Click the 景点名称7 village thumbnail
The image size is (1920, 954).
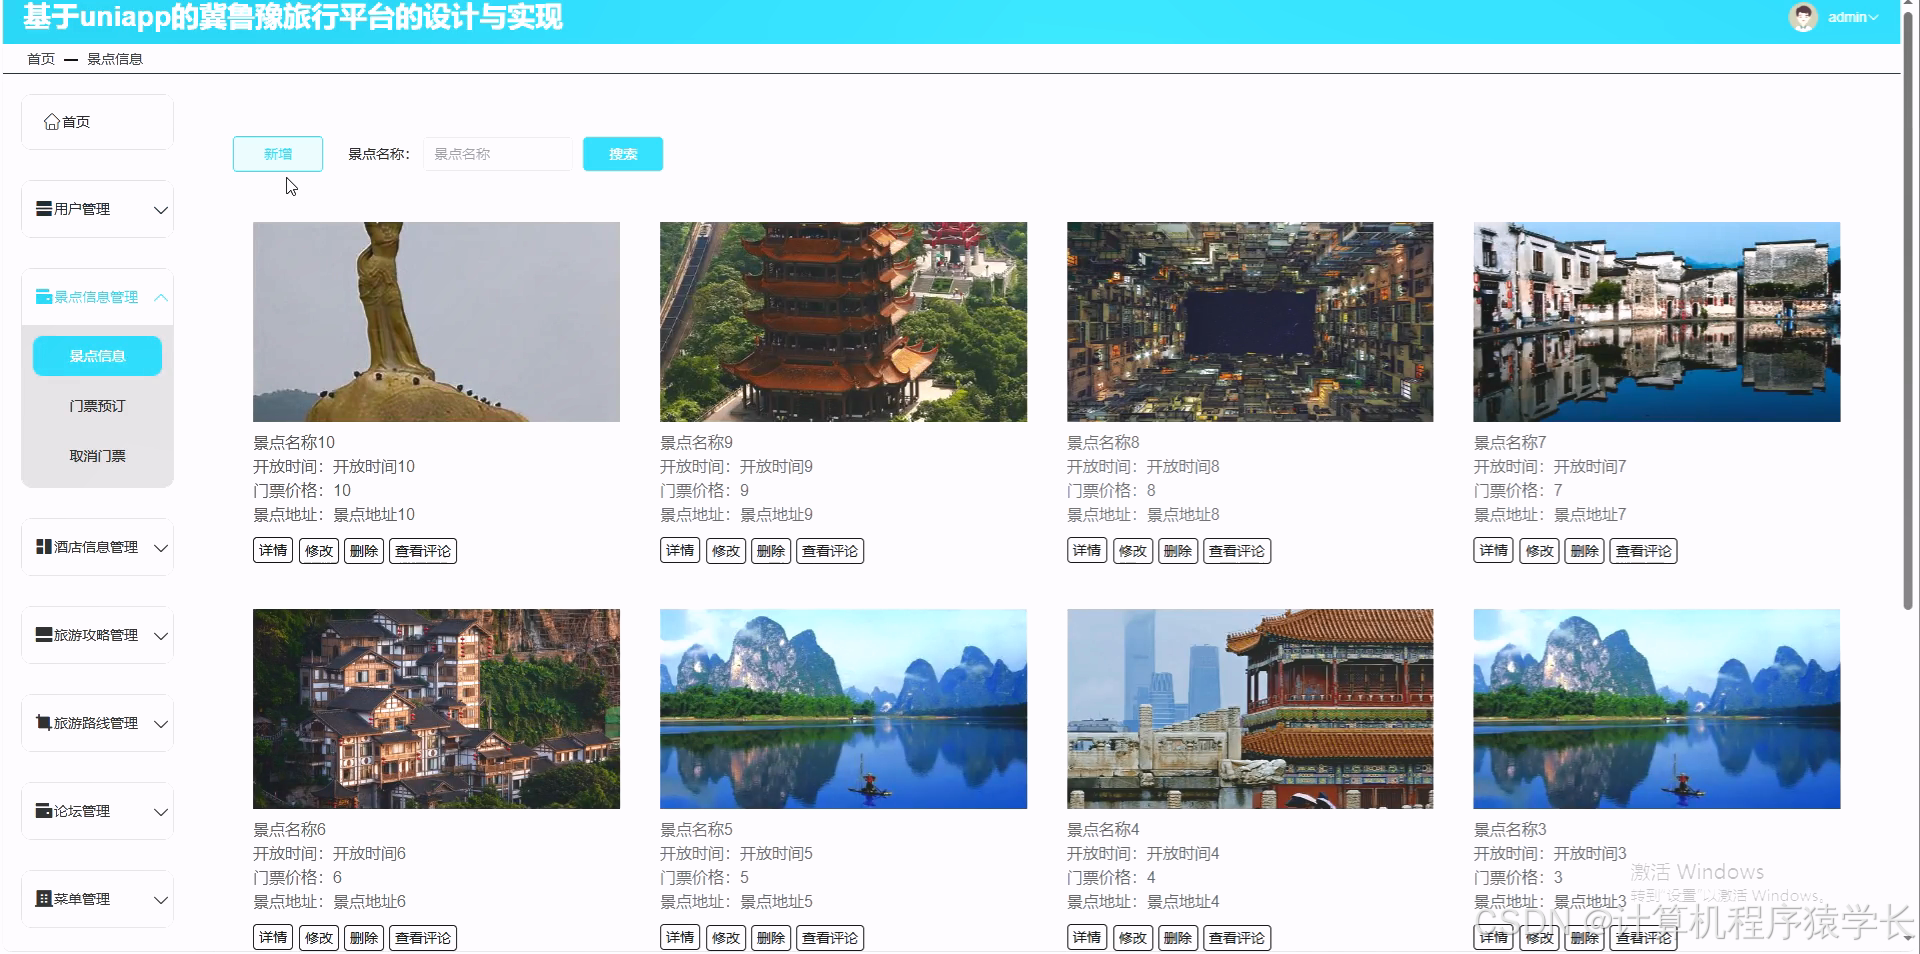[x=1656, y=322]
